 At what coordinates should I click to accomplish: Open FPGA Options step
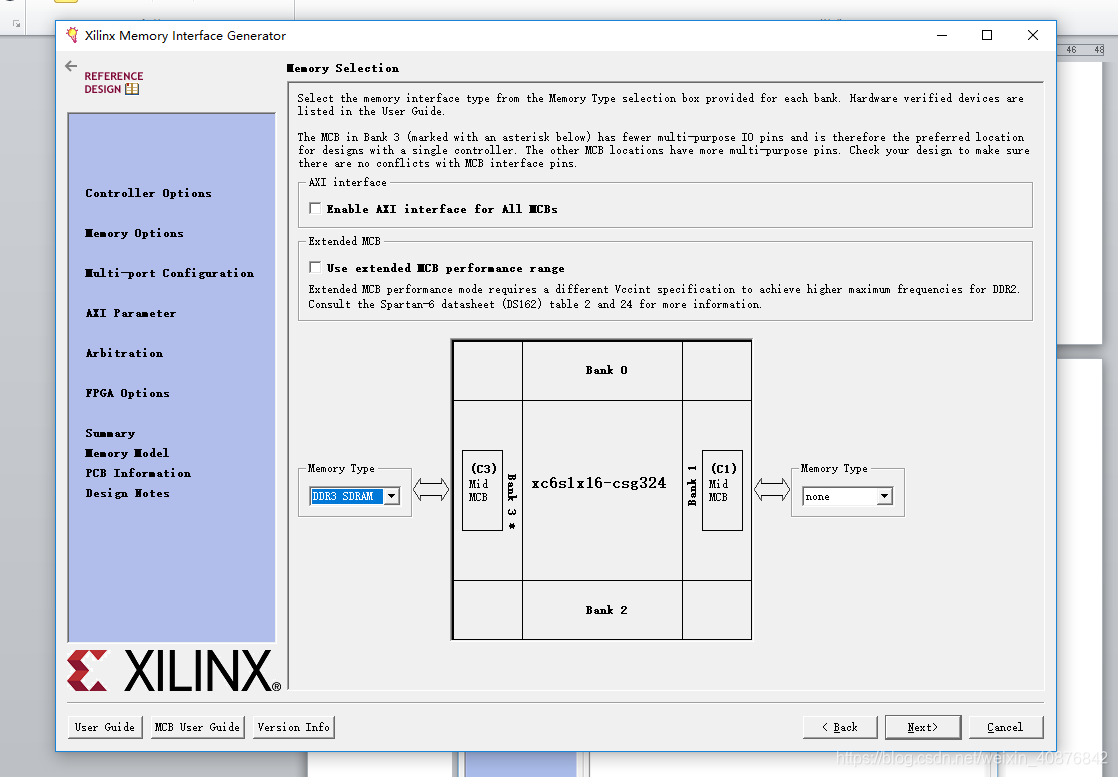[128, 393]
